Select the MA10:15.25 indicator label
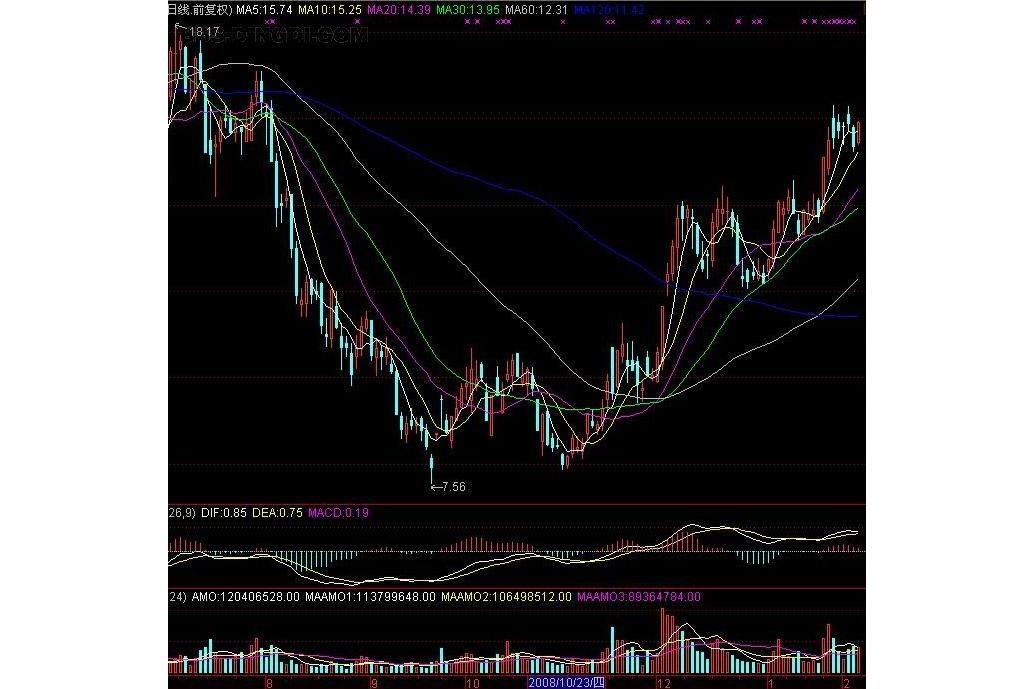The width and height of the screenshot is (1034, 689). click(334, 9)
